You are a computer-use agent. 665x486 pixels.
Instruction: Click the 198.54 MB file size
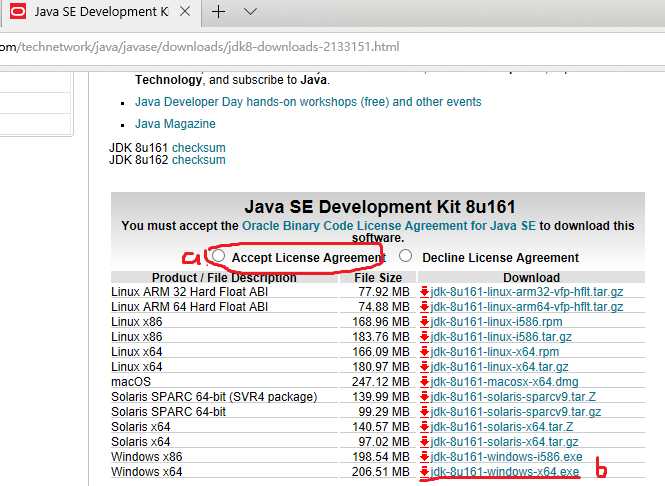[381, 457]
